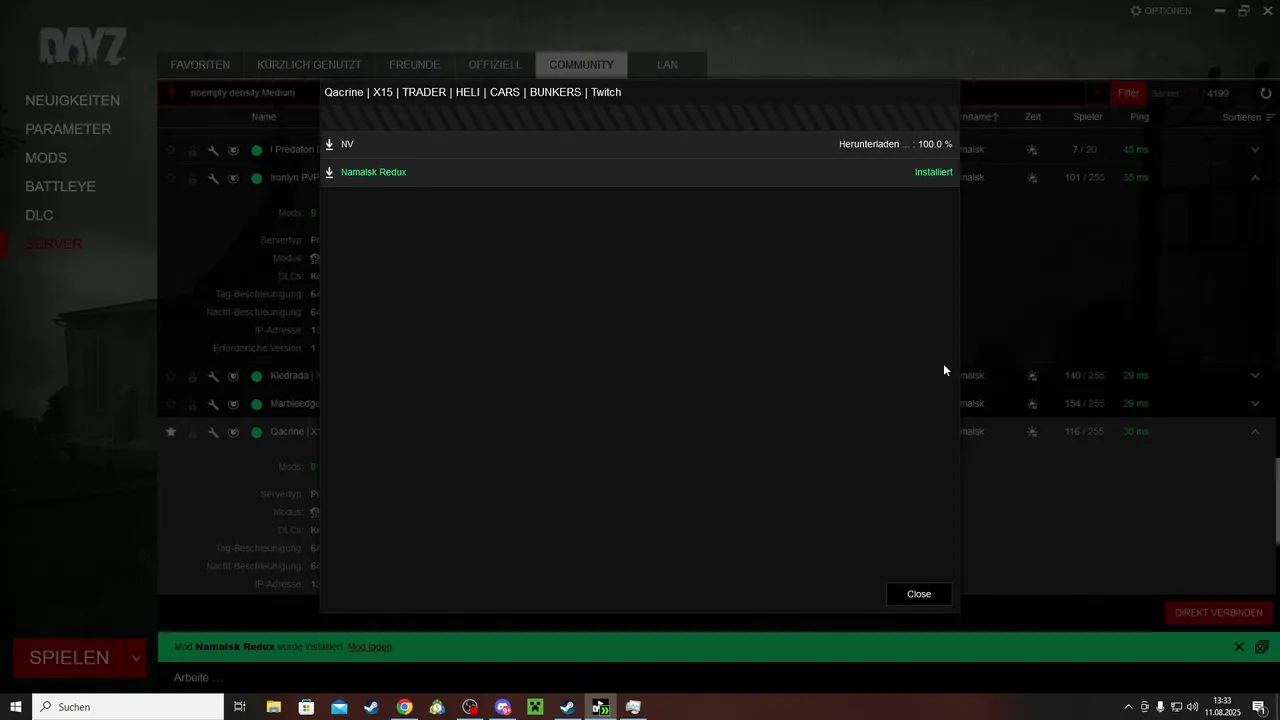Image resolution: width=1280 pixels, height=720 pixels.
Task: Open BATTLEYE in the sidebar
Action: (60, 187)
